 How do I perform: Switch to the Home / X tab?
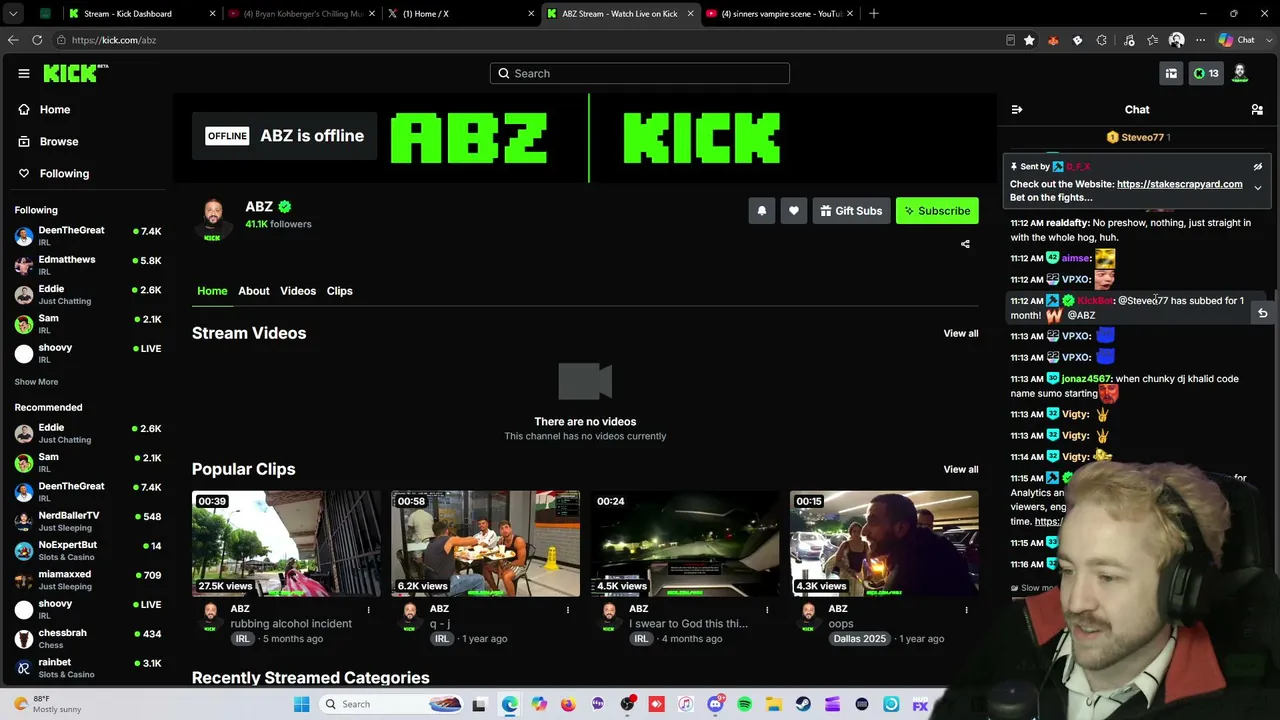(462, 14)
